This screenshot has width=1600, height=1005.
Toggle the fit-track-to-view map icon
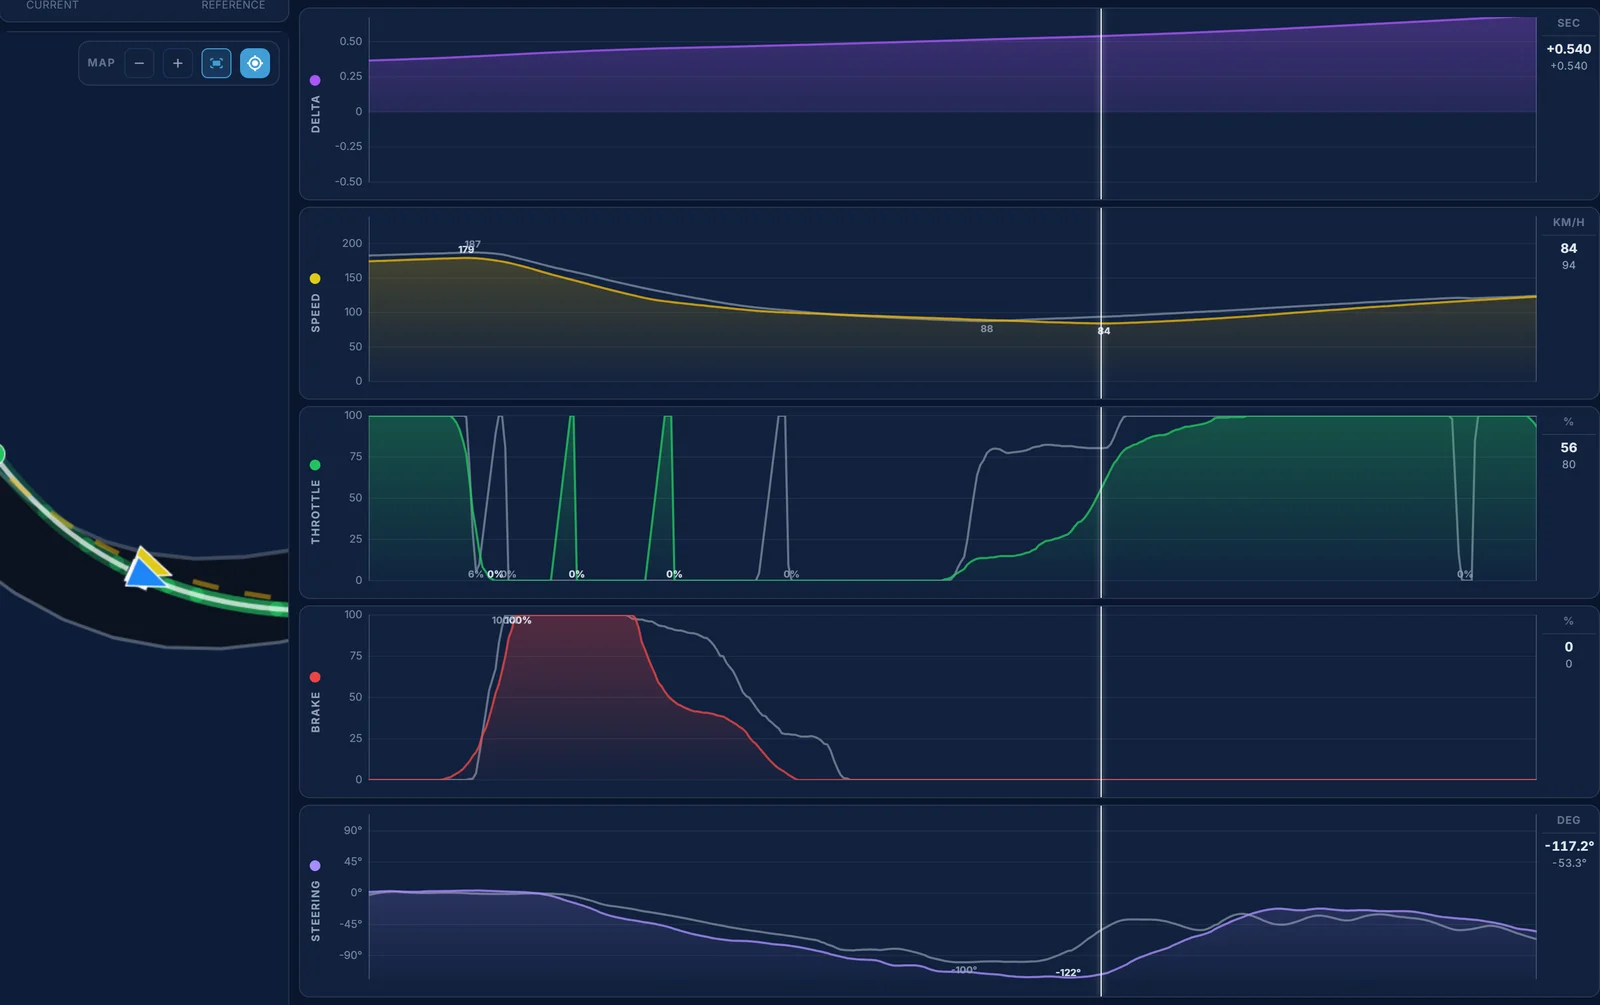216,63
